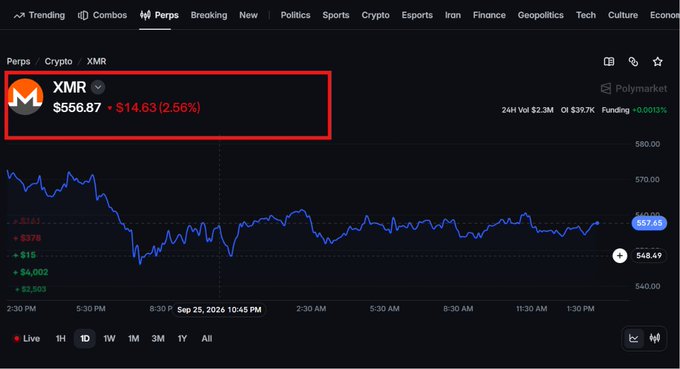Screen dimensions: 680x369
Task: Click the $14.63 (2.56%) change text
Action: pyautogui.click(x=158, y=108)
